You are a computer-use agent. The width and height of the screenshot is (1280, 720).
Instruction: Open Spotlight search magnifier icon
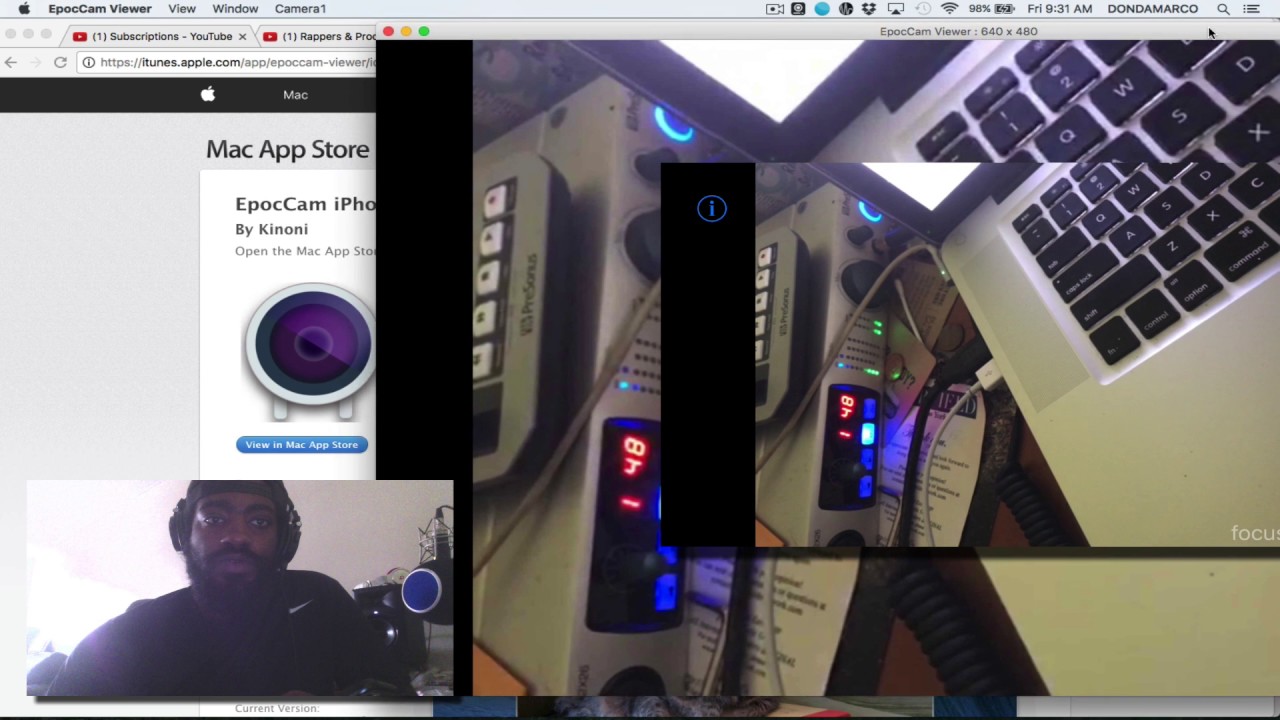(x=1223, y=9)
